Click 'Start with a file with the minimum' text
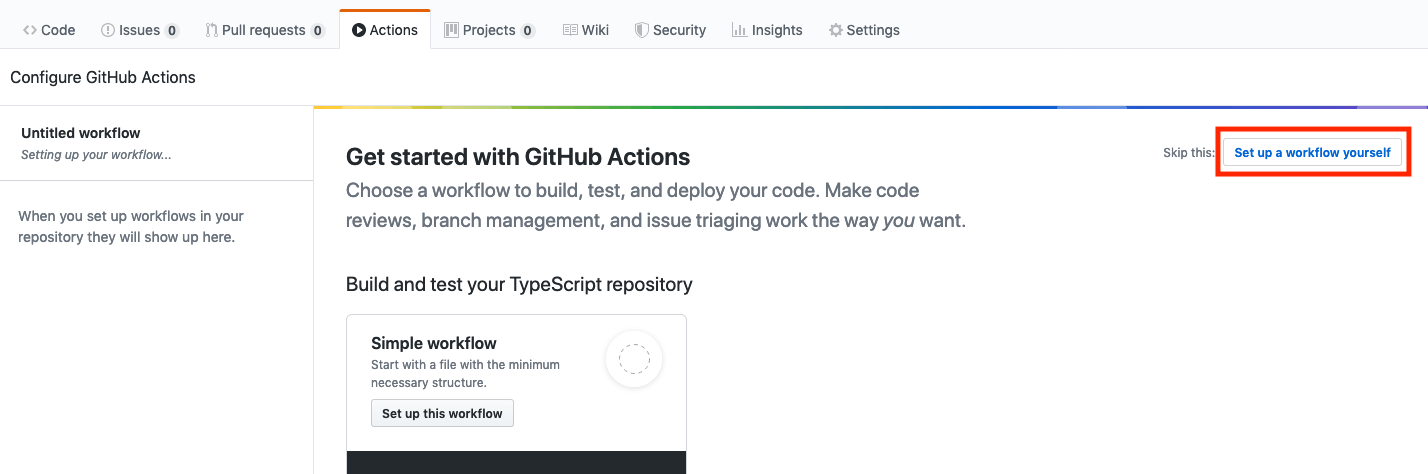1428x474 pixels. click(x=465, y=365)
